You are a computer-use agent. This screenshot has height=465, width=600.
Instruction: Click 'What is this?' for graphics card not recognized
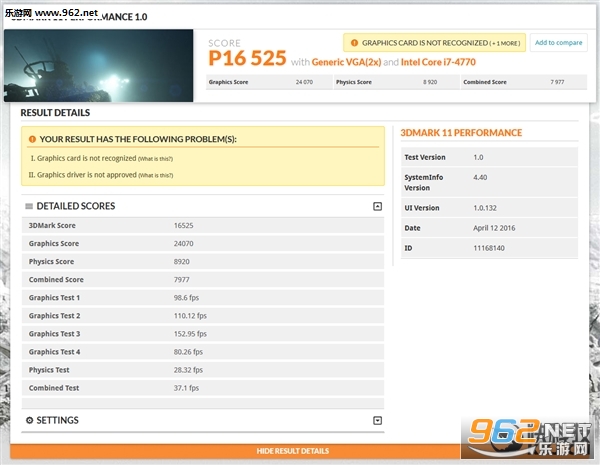(x=155, y=159)
